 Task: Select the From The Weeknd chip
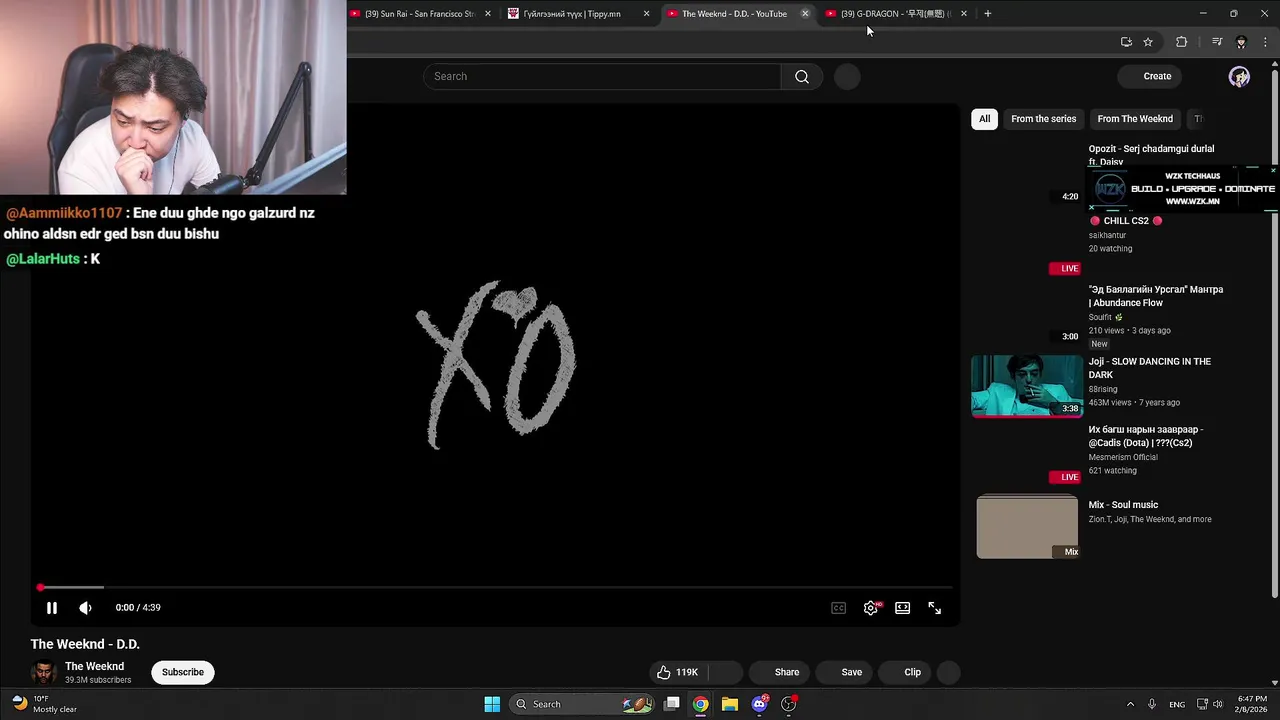(x=1135, y=119)
